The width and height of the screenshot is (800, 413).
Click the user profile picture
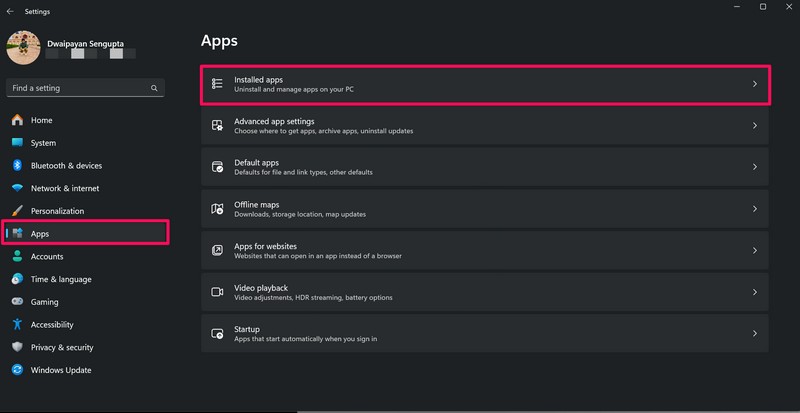[x=25, y=48]
